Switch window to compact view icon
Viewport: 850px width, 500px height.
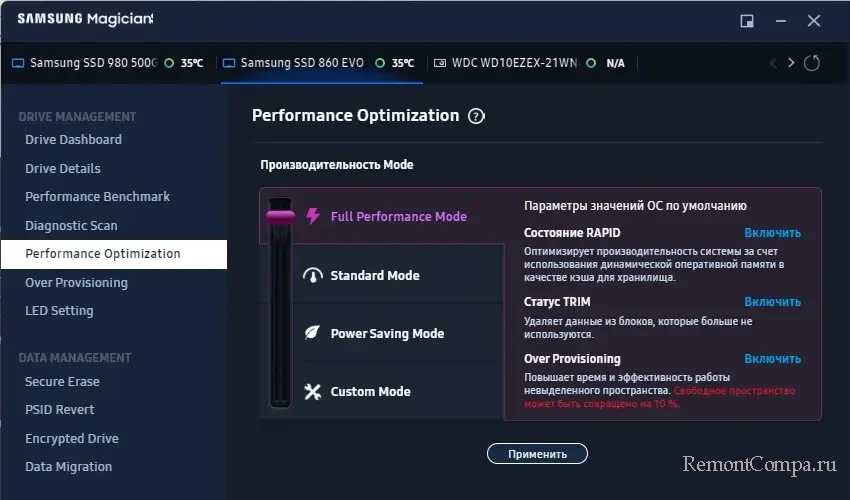746,20
